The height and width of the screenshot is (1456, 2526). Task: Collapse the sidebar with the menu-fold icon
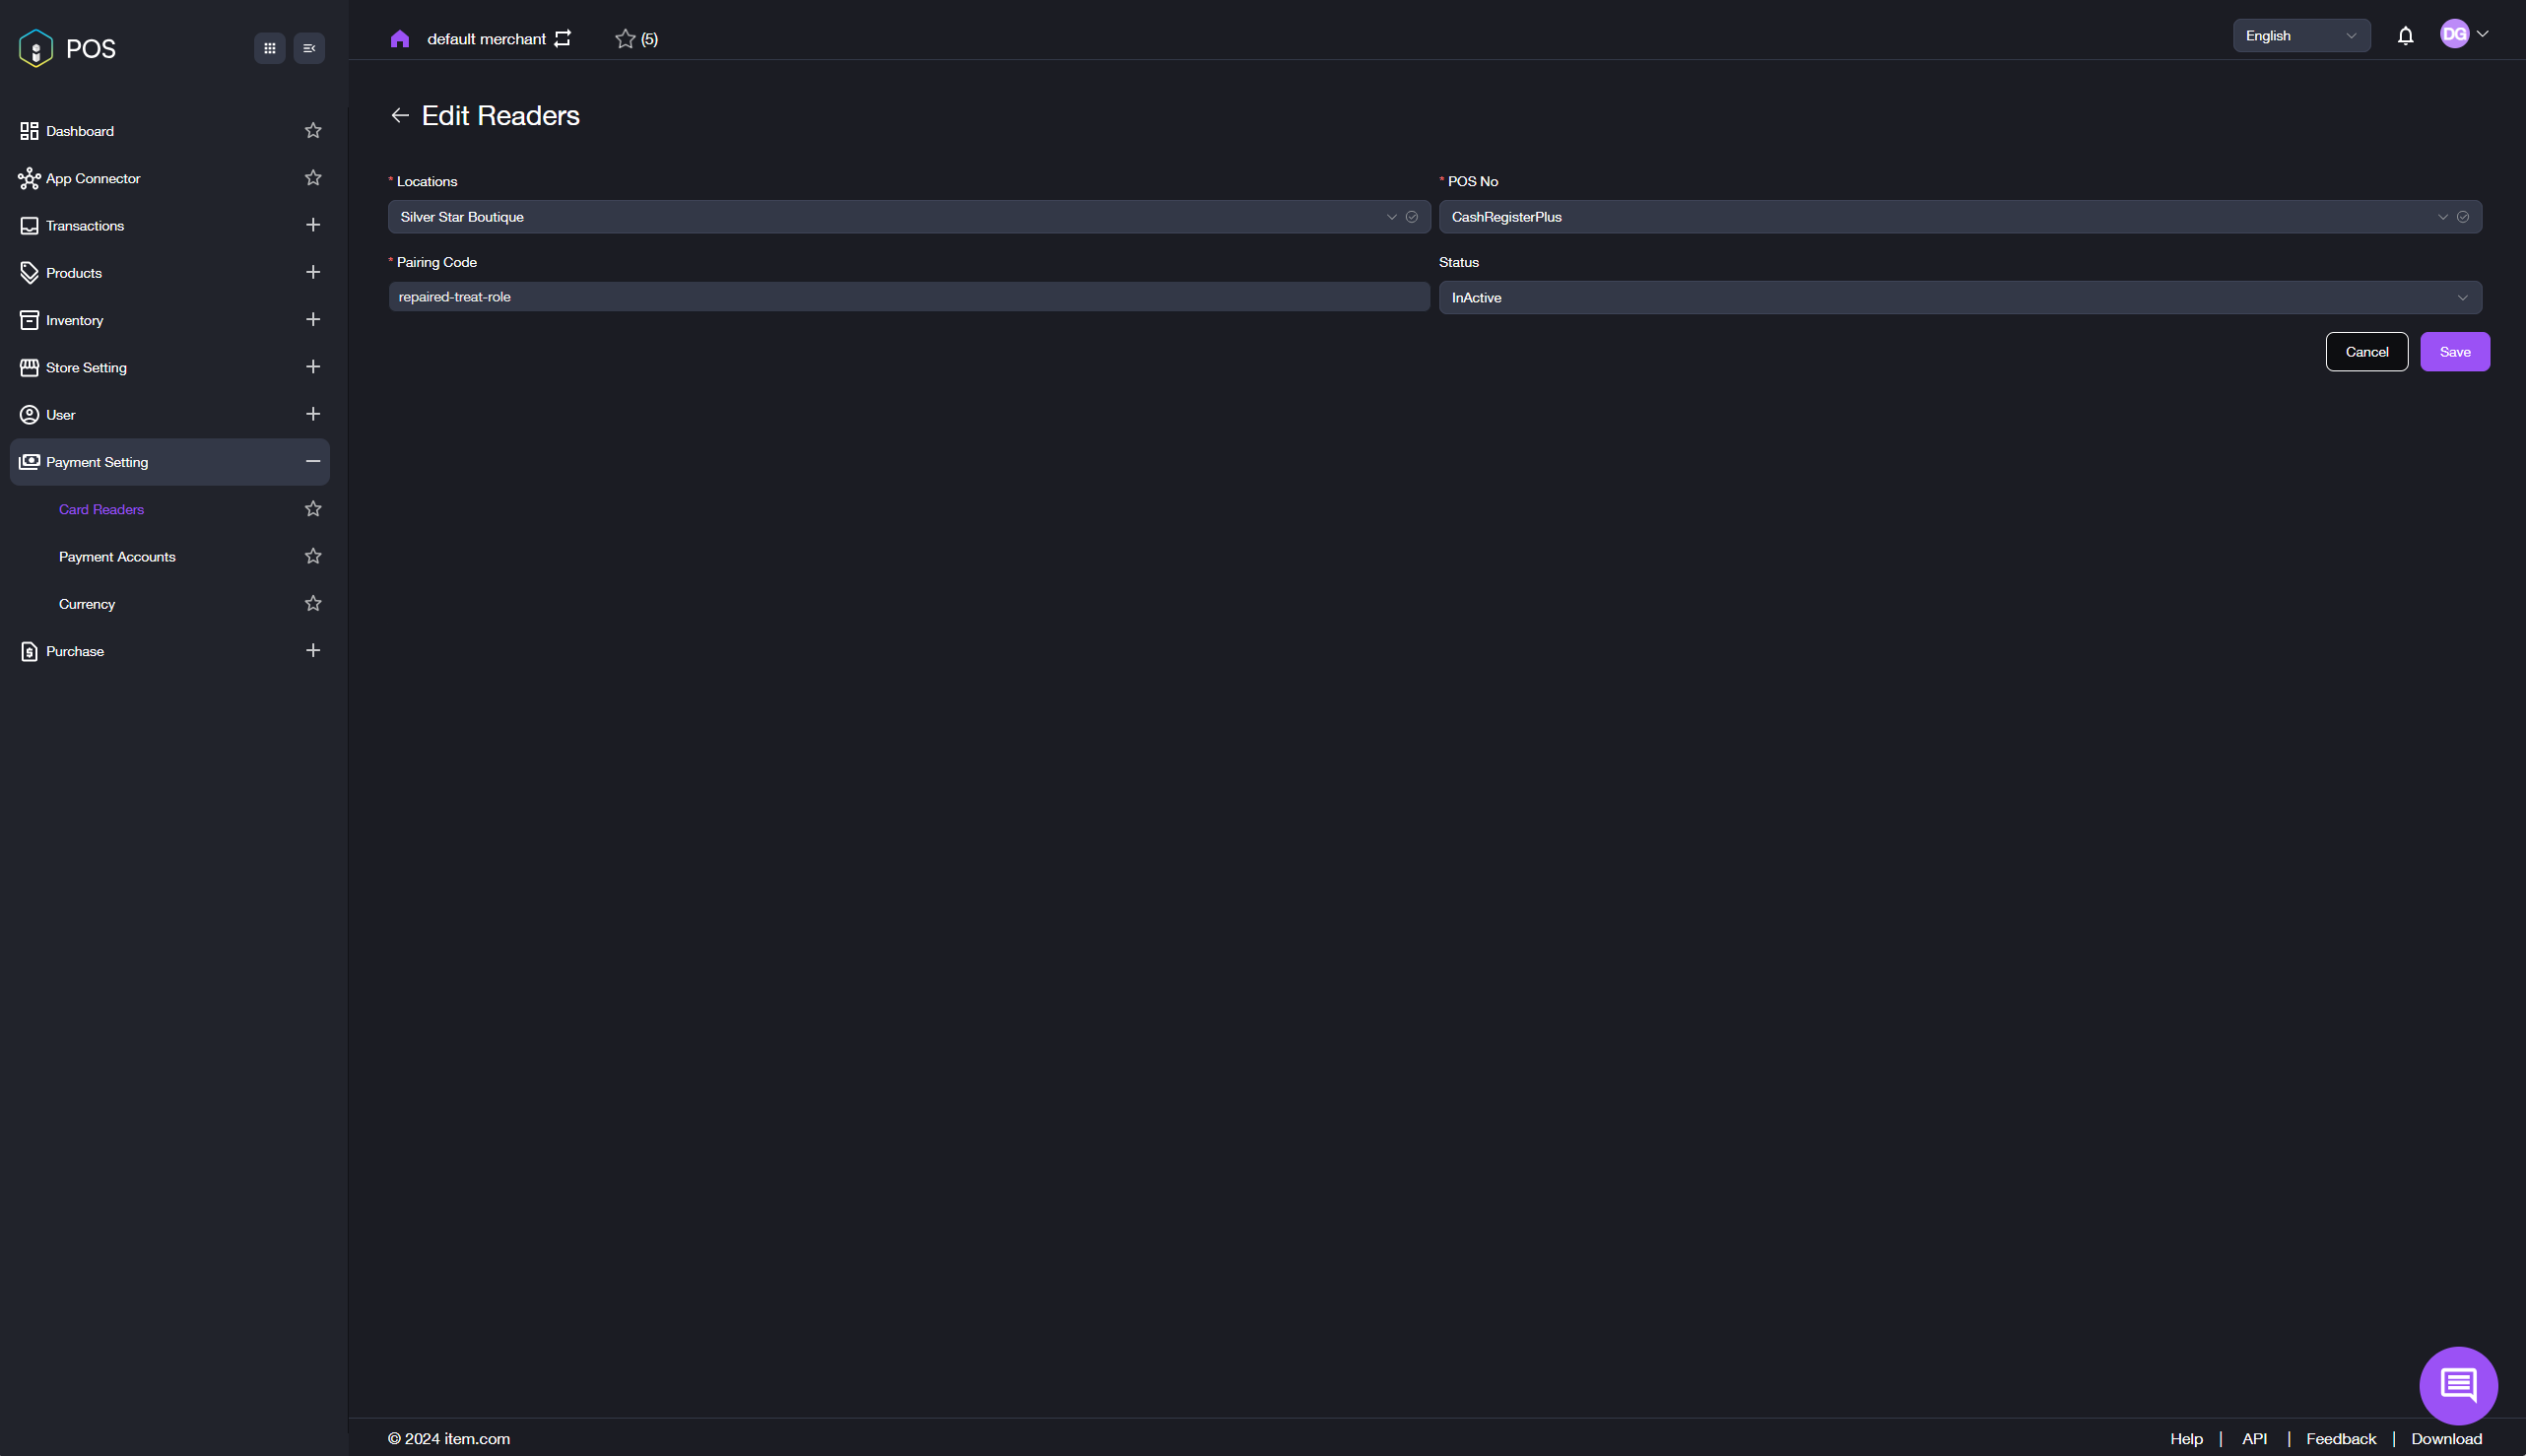point(309,48)
